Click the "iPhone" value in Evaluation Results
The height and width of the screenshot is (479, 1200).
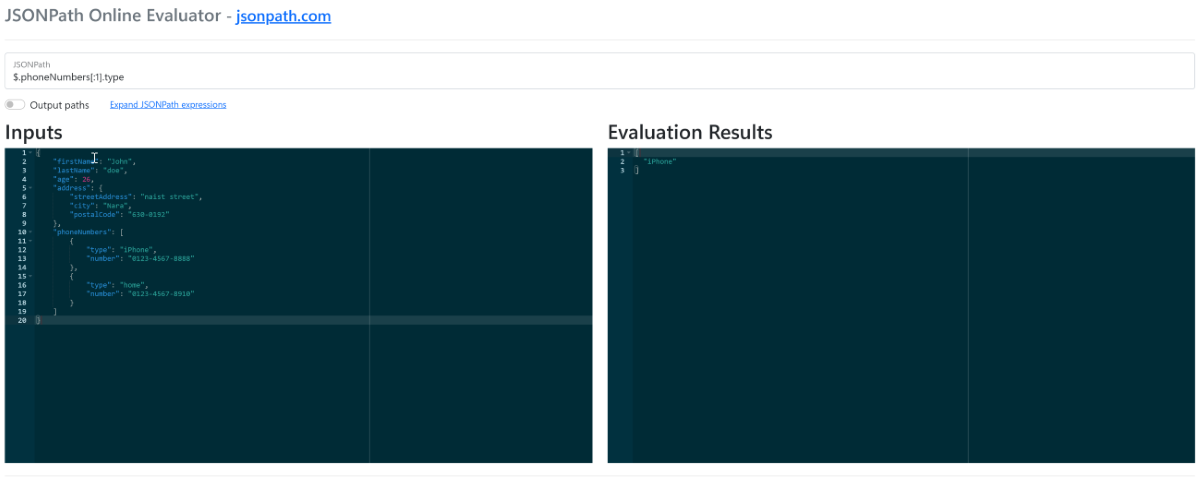pos(660,161)
